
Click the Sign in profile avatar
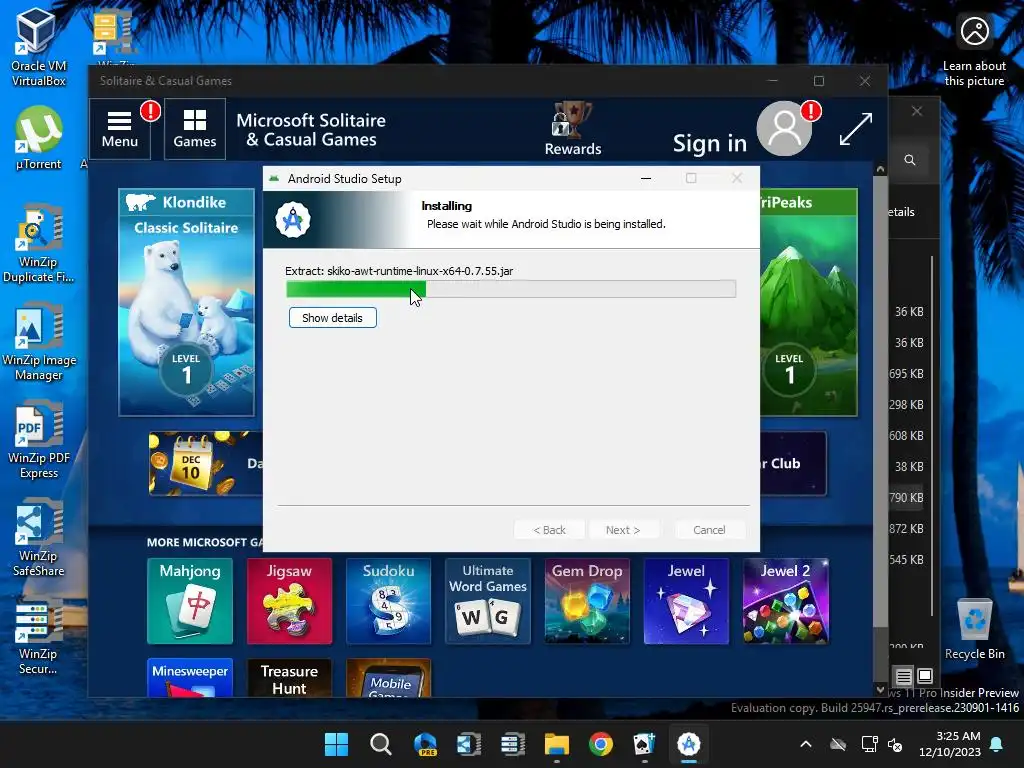click(x=784, y=129)
